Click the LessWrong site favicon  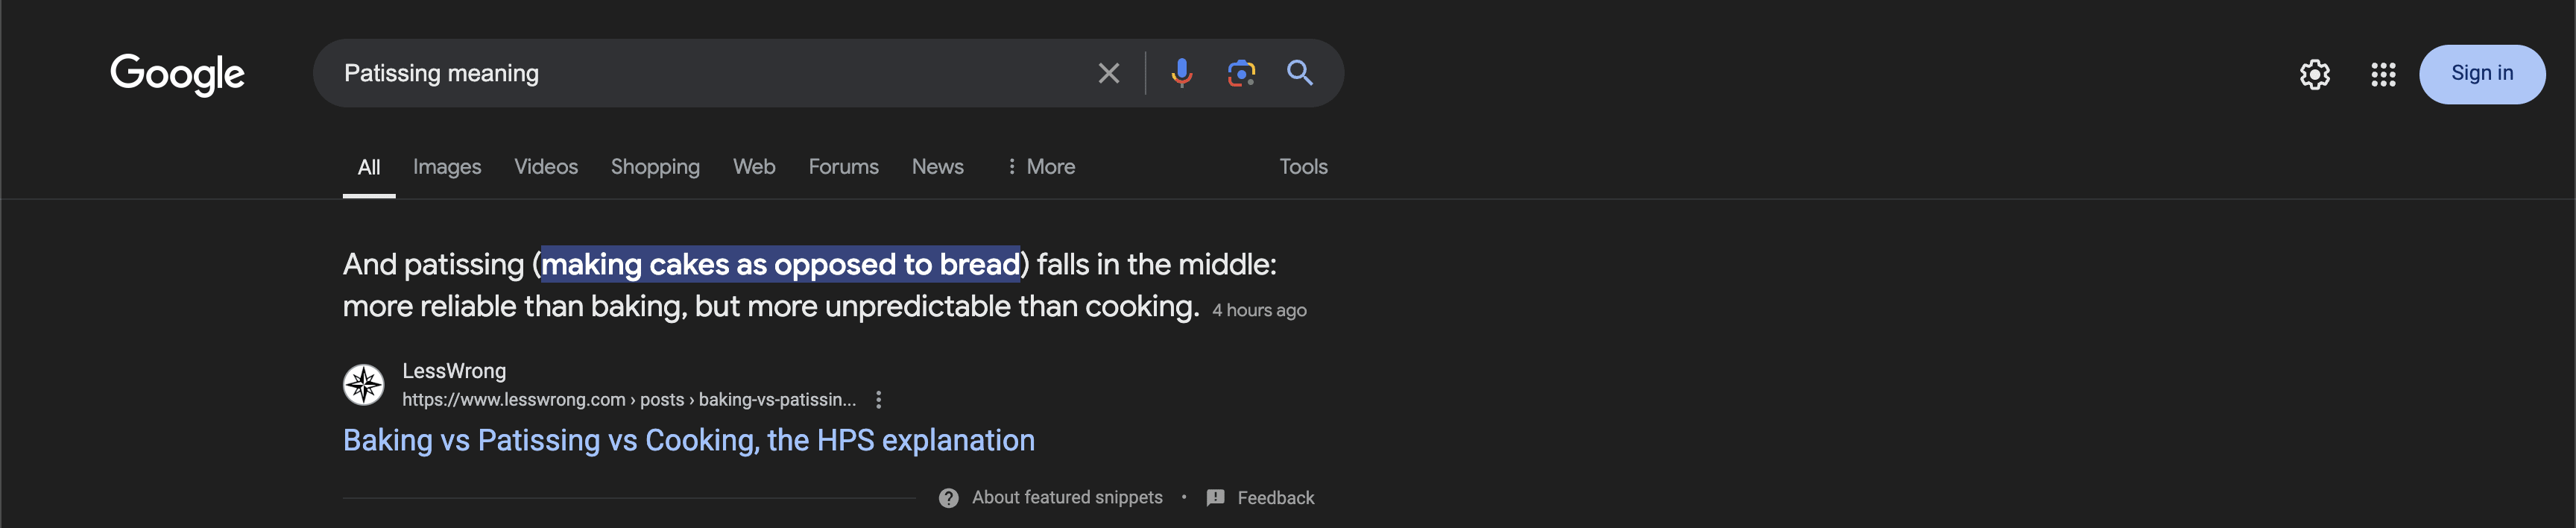coord(364,384)
